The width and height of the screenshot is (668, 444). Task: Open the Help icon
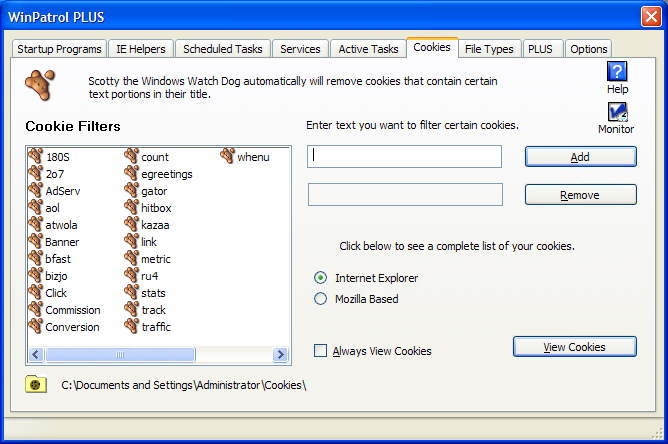[617, 71]
